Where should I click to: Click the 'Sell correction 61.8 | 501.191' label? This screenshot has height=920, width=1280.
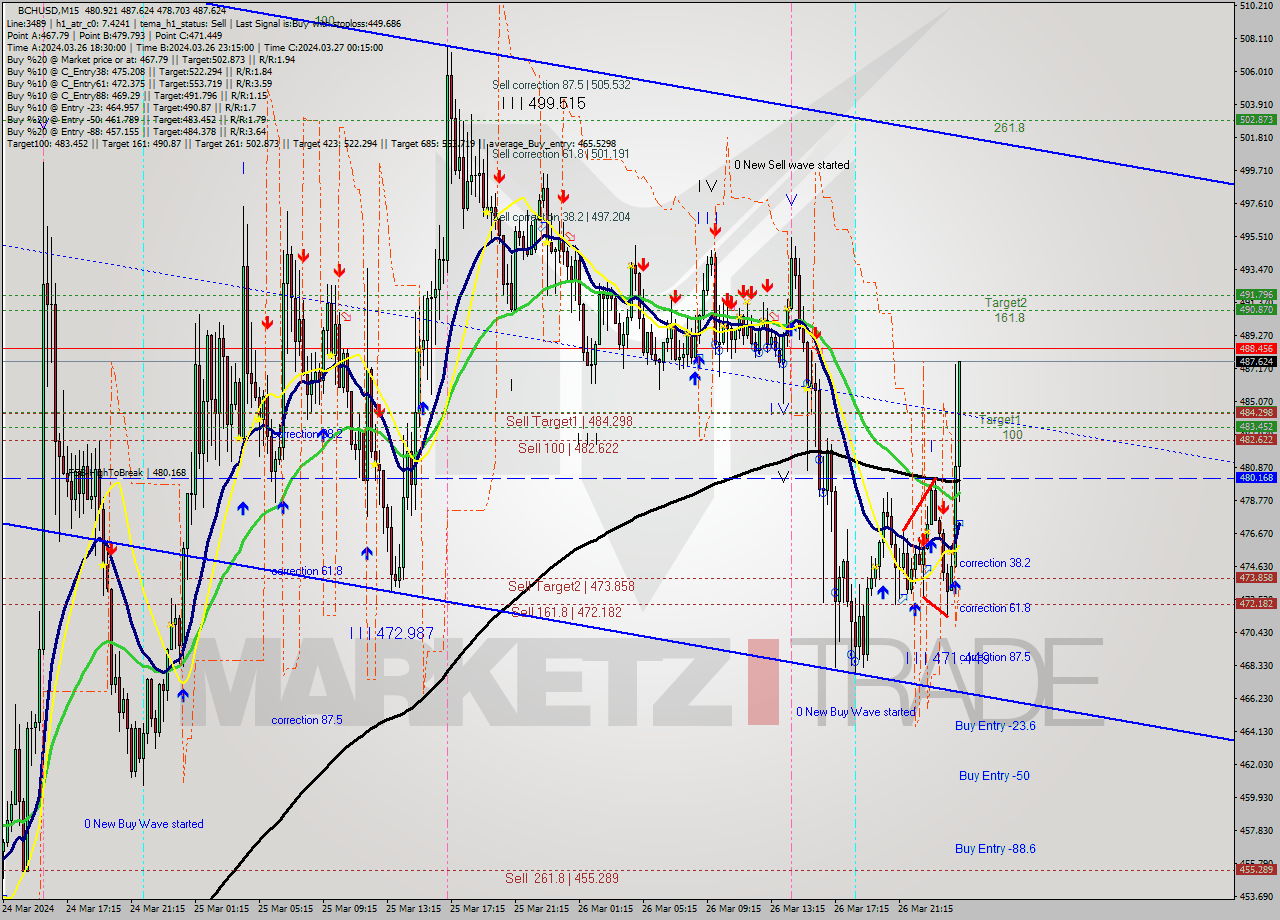coord(560,154)
